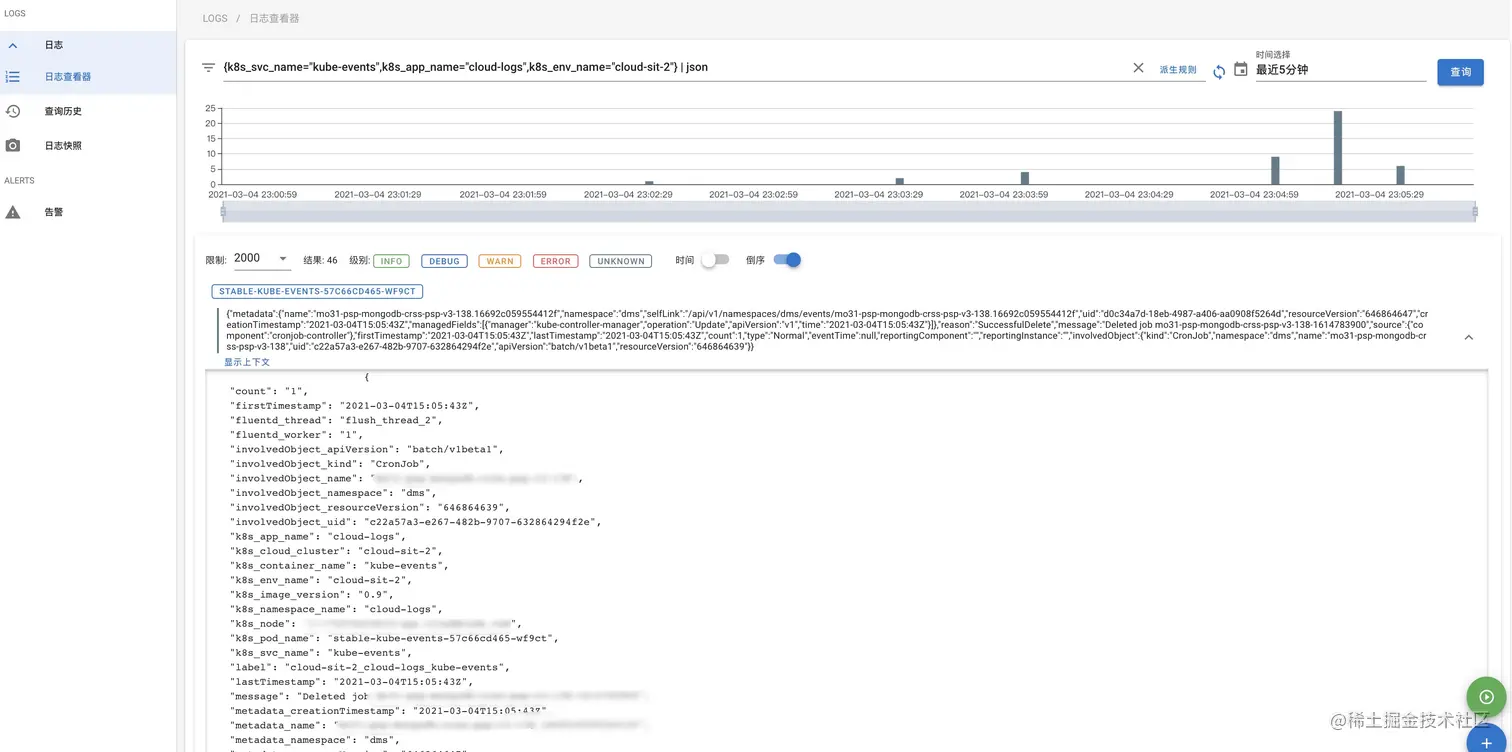Click the alert warning triangle icon
1512x752 pixels.
tap(13, 213)
